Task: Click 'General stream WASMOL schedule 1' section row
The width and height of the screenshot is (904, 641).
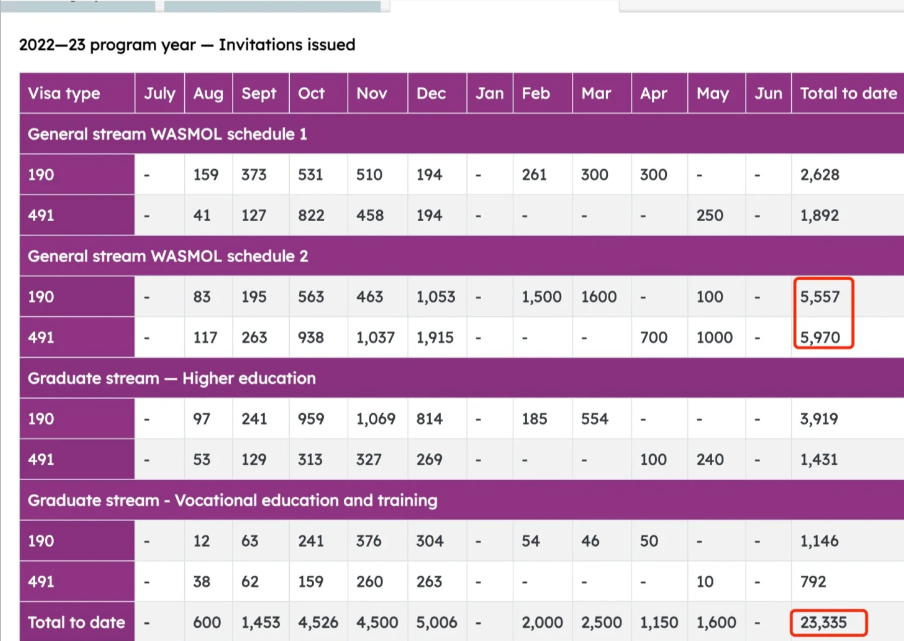Action: (462, 134)
